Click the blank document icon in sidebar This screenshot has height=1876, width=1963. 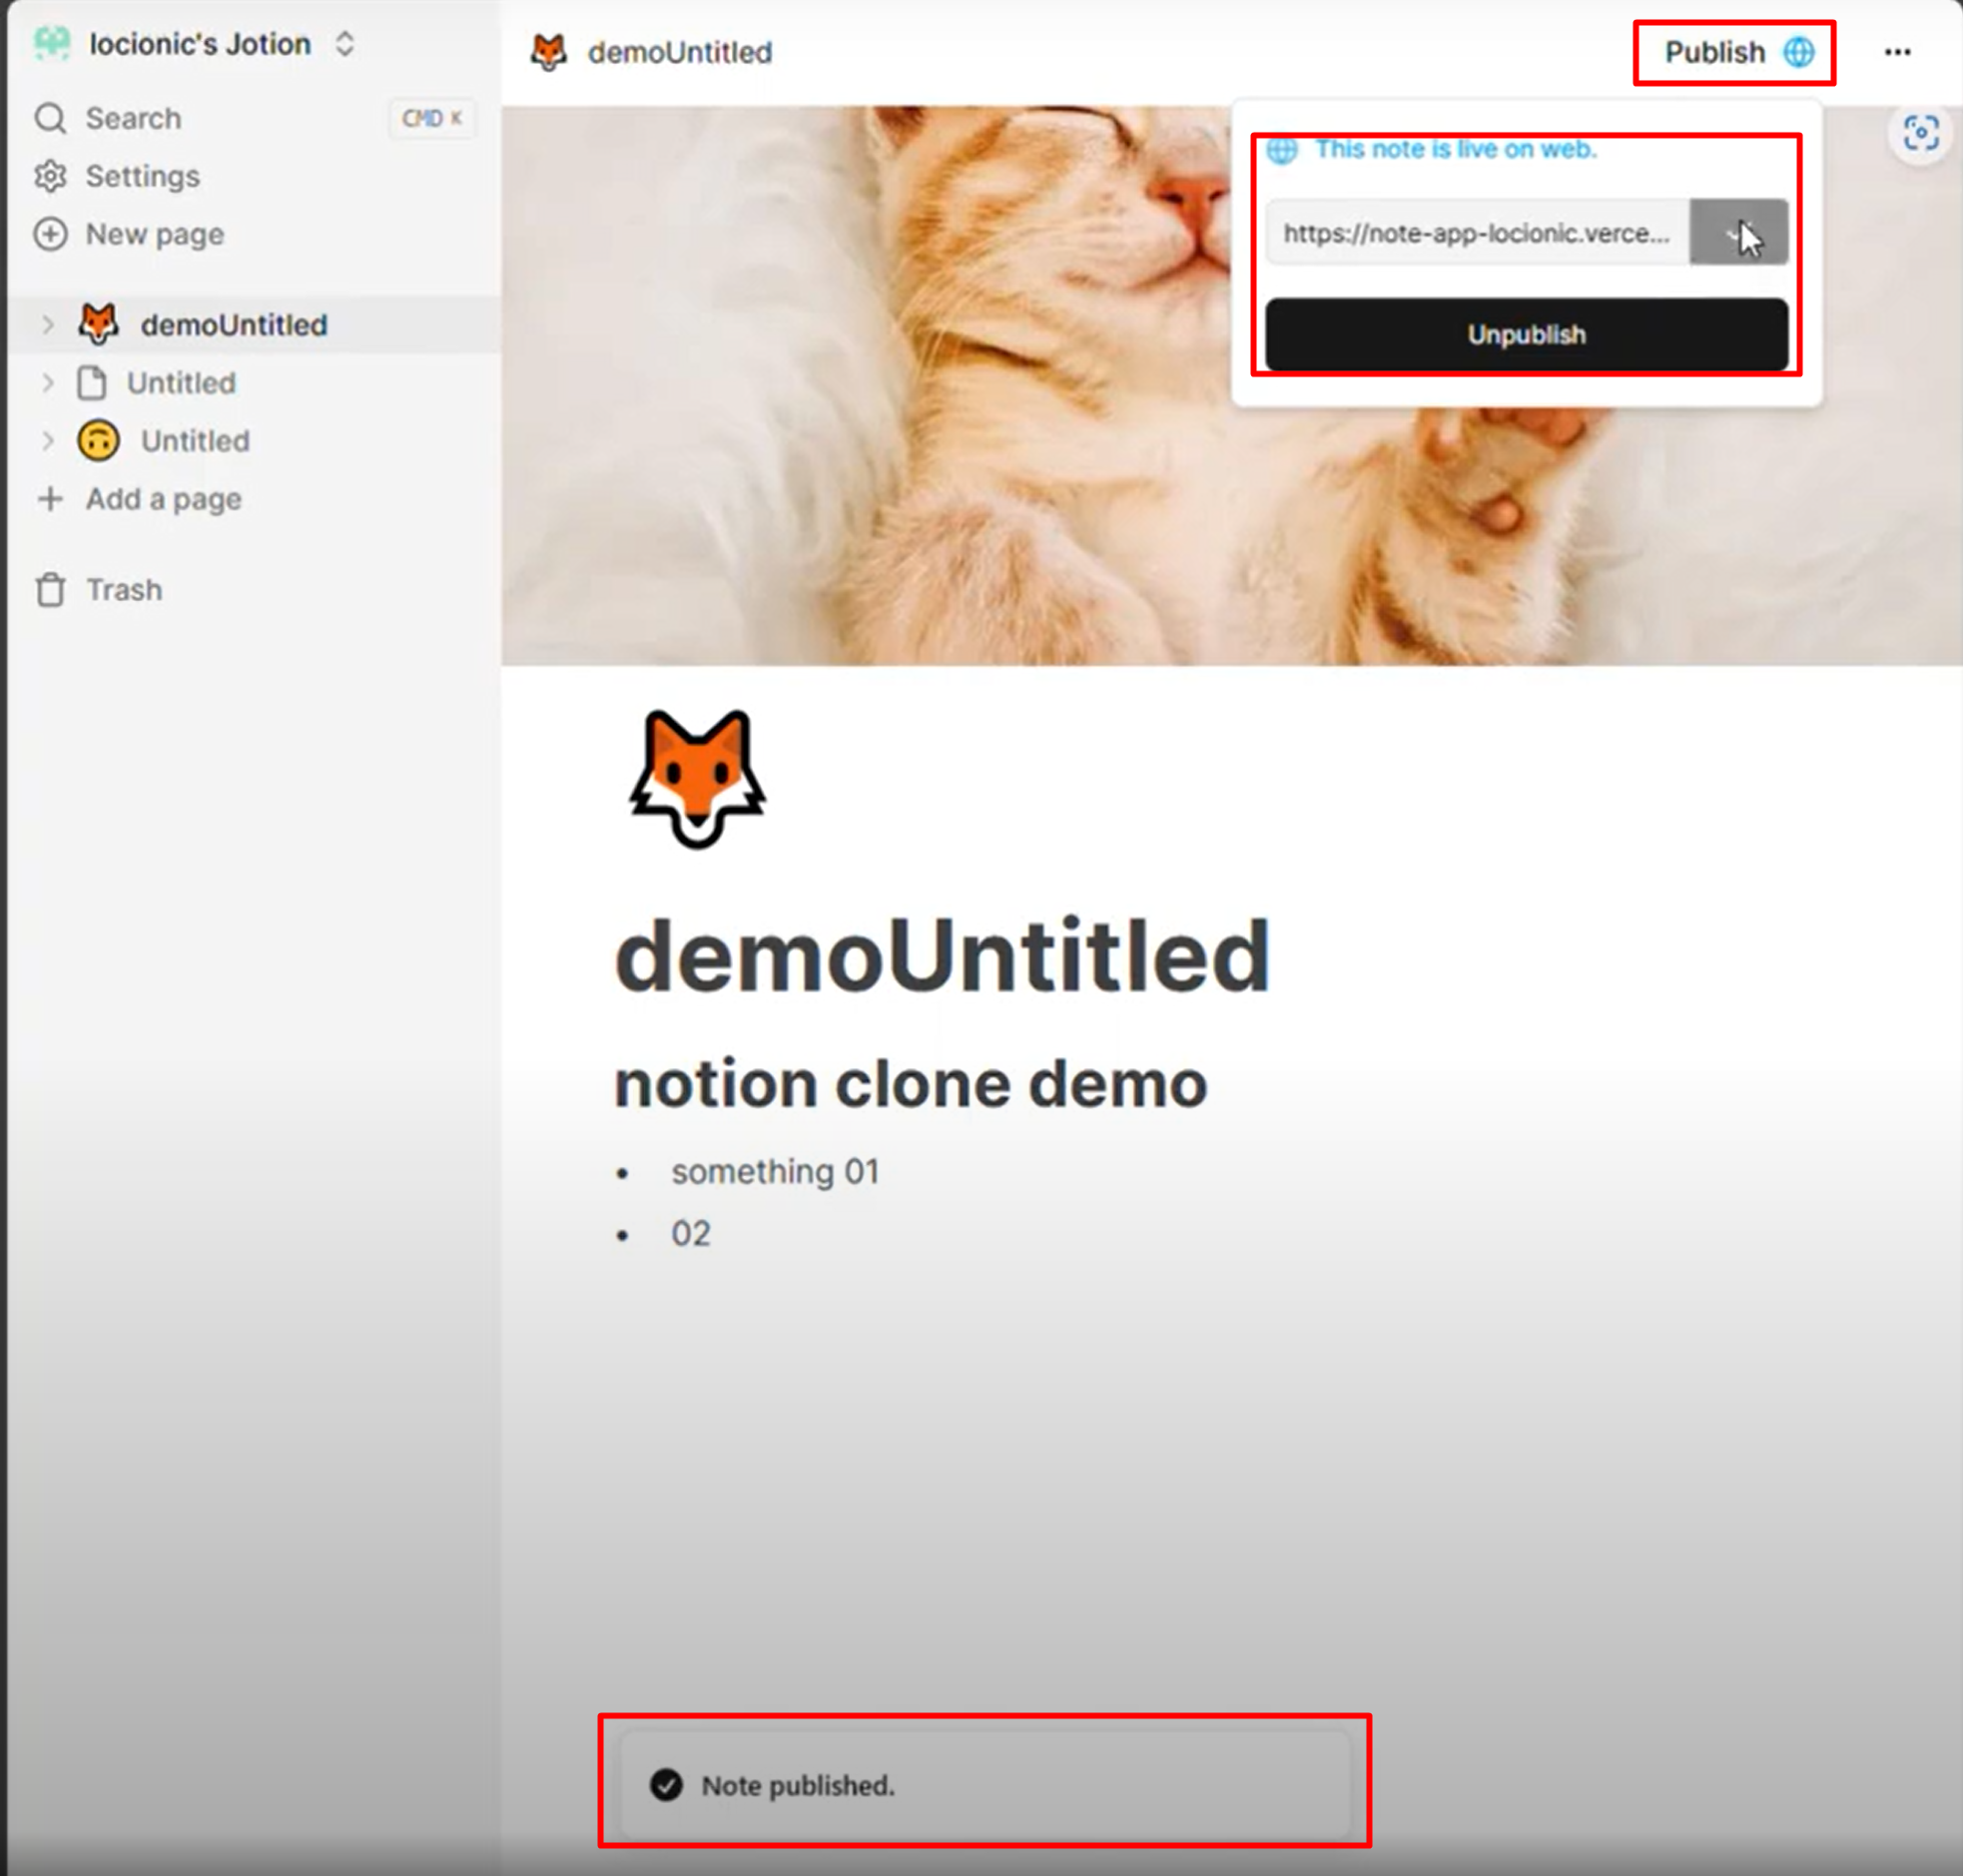pos(92,382)
